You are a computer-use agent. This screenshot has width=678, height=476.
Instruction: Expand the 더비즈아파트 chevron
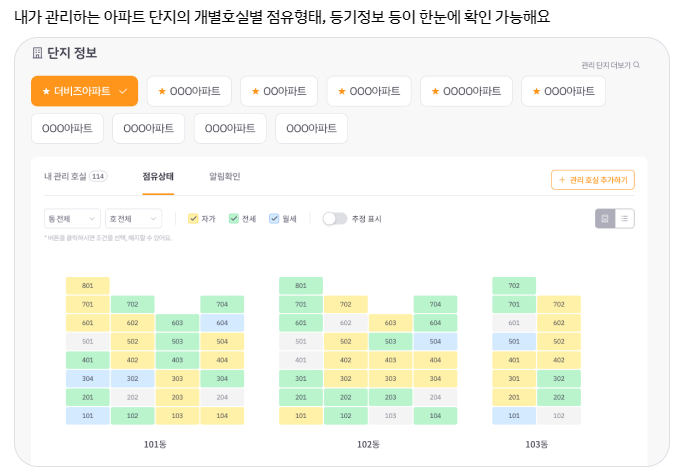tap(123, 91)
